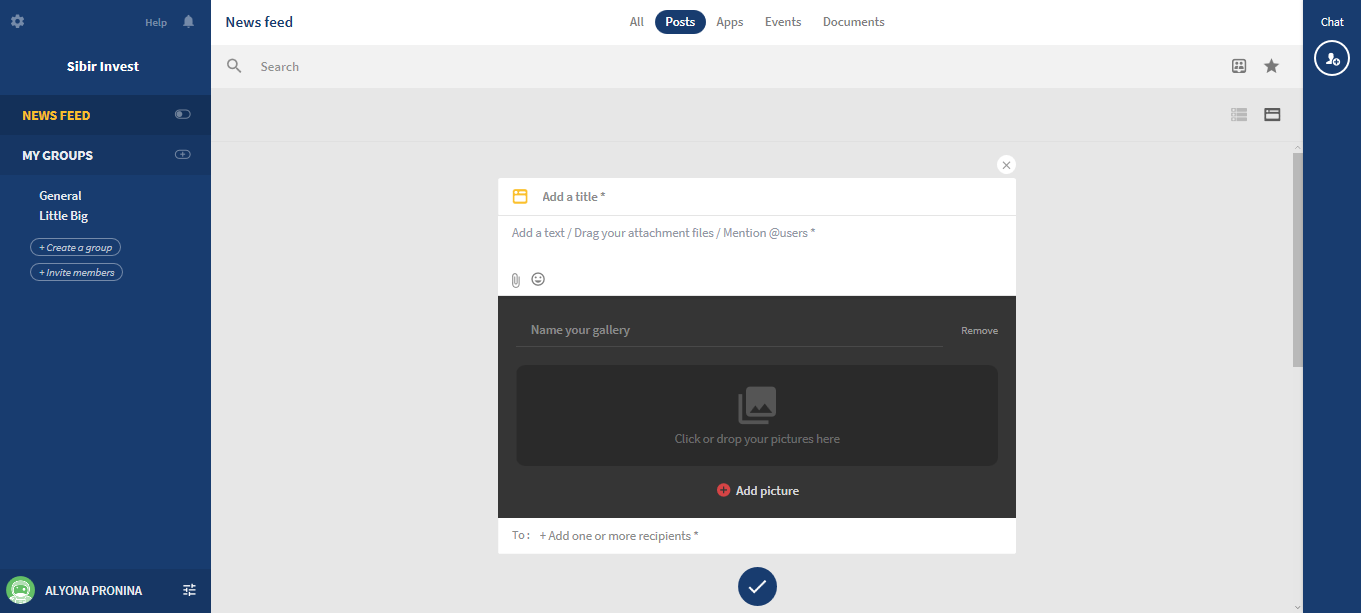The height and width of the screenshot is (613, 1361).
Task: Click News feed page heading
Action: pos(259,22)
